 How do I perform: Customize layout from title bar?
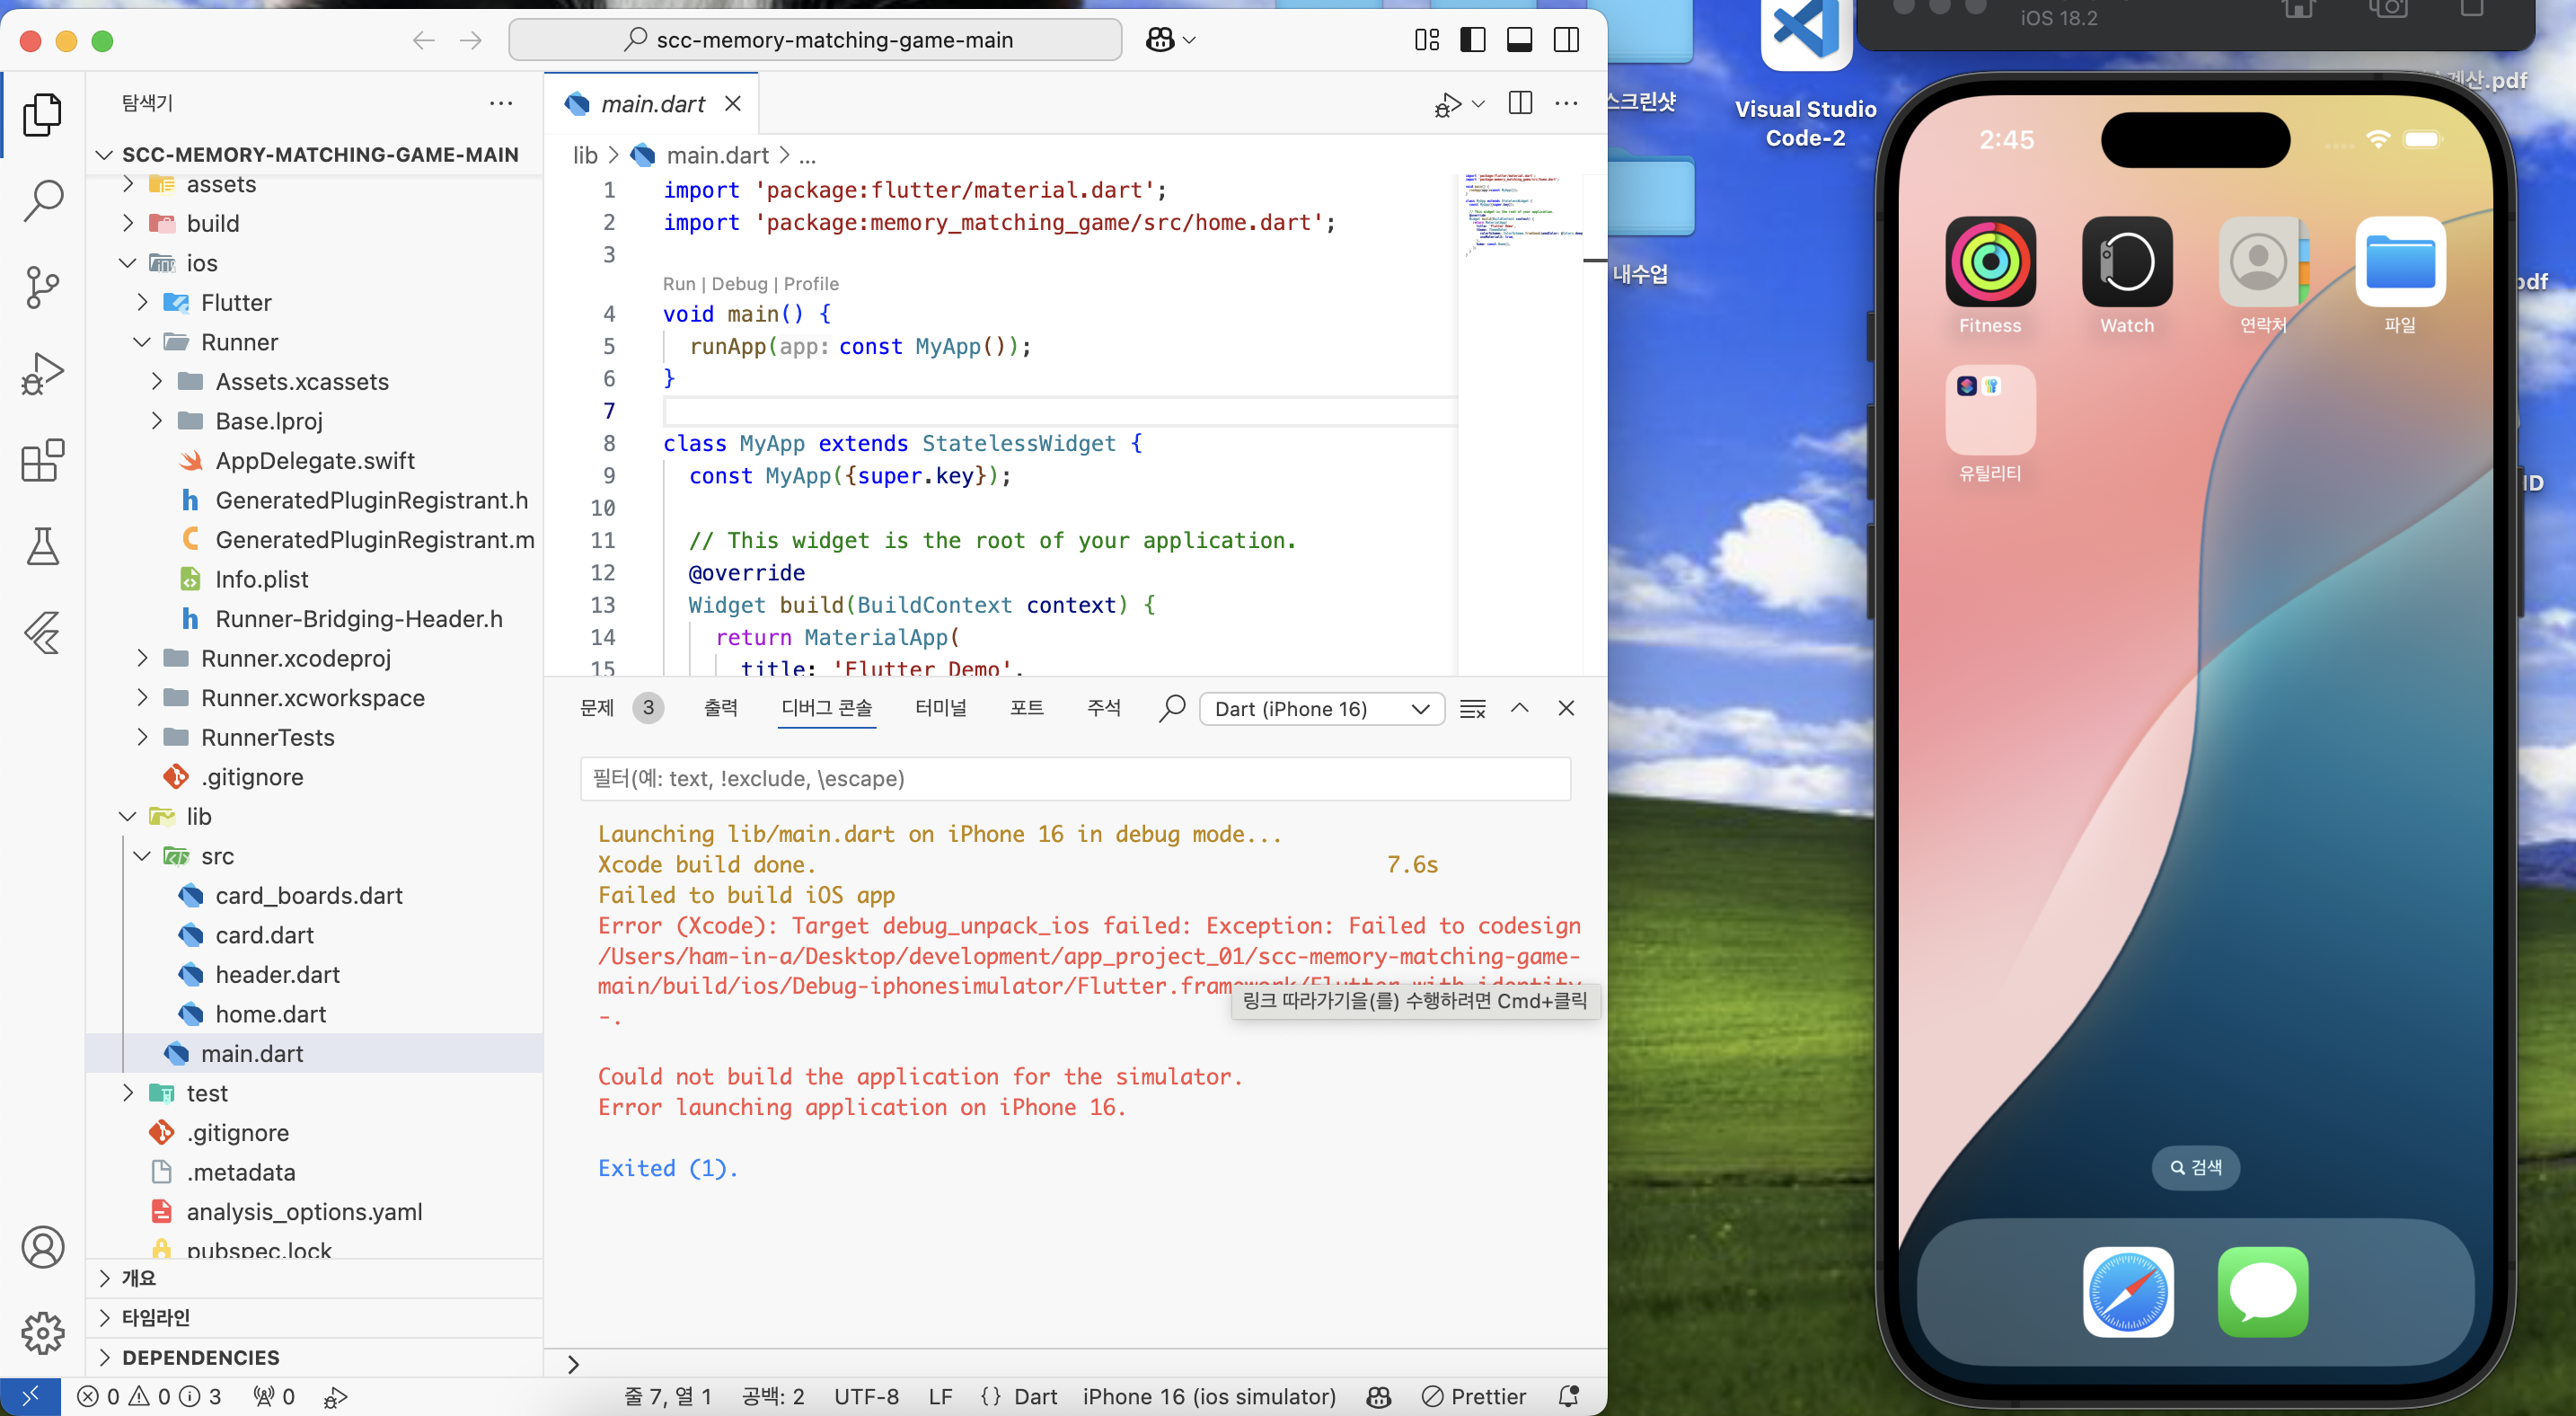1427,40
